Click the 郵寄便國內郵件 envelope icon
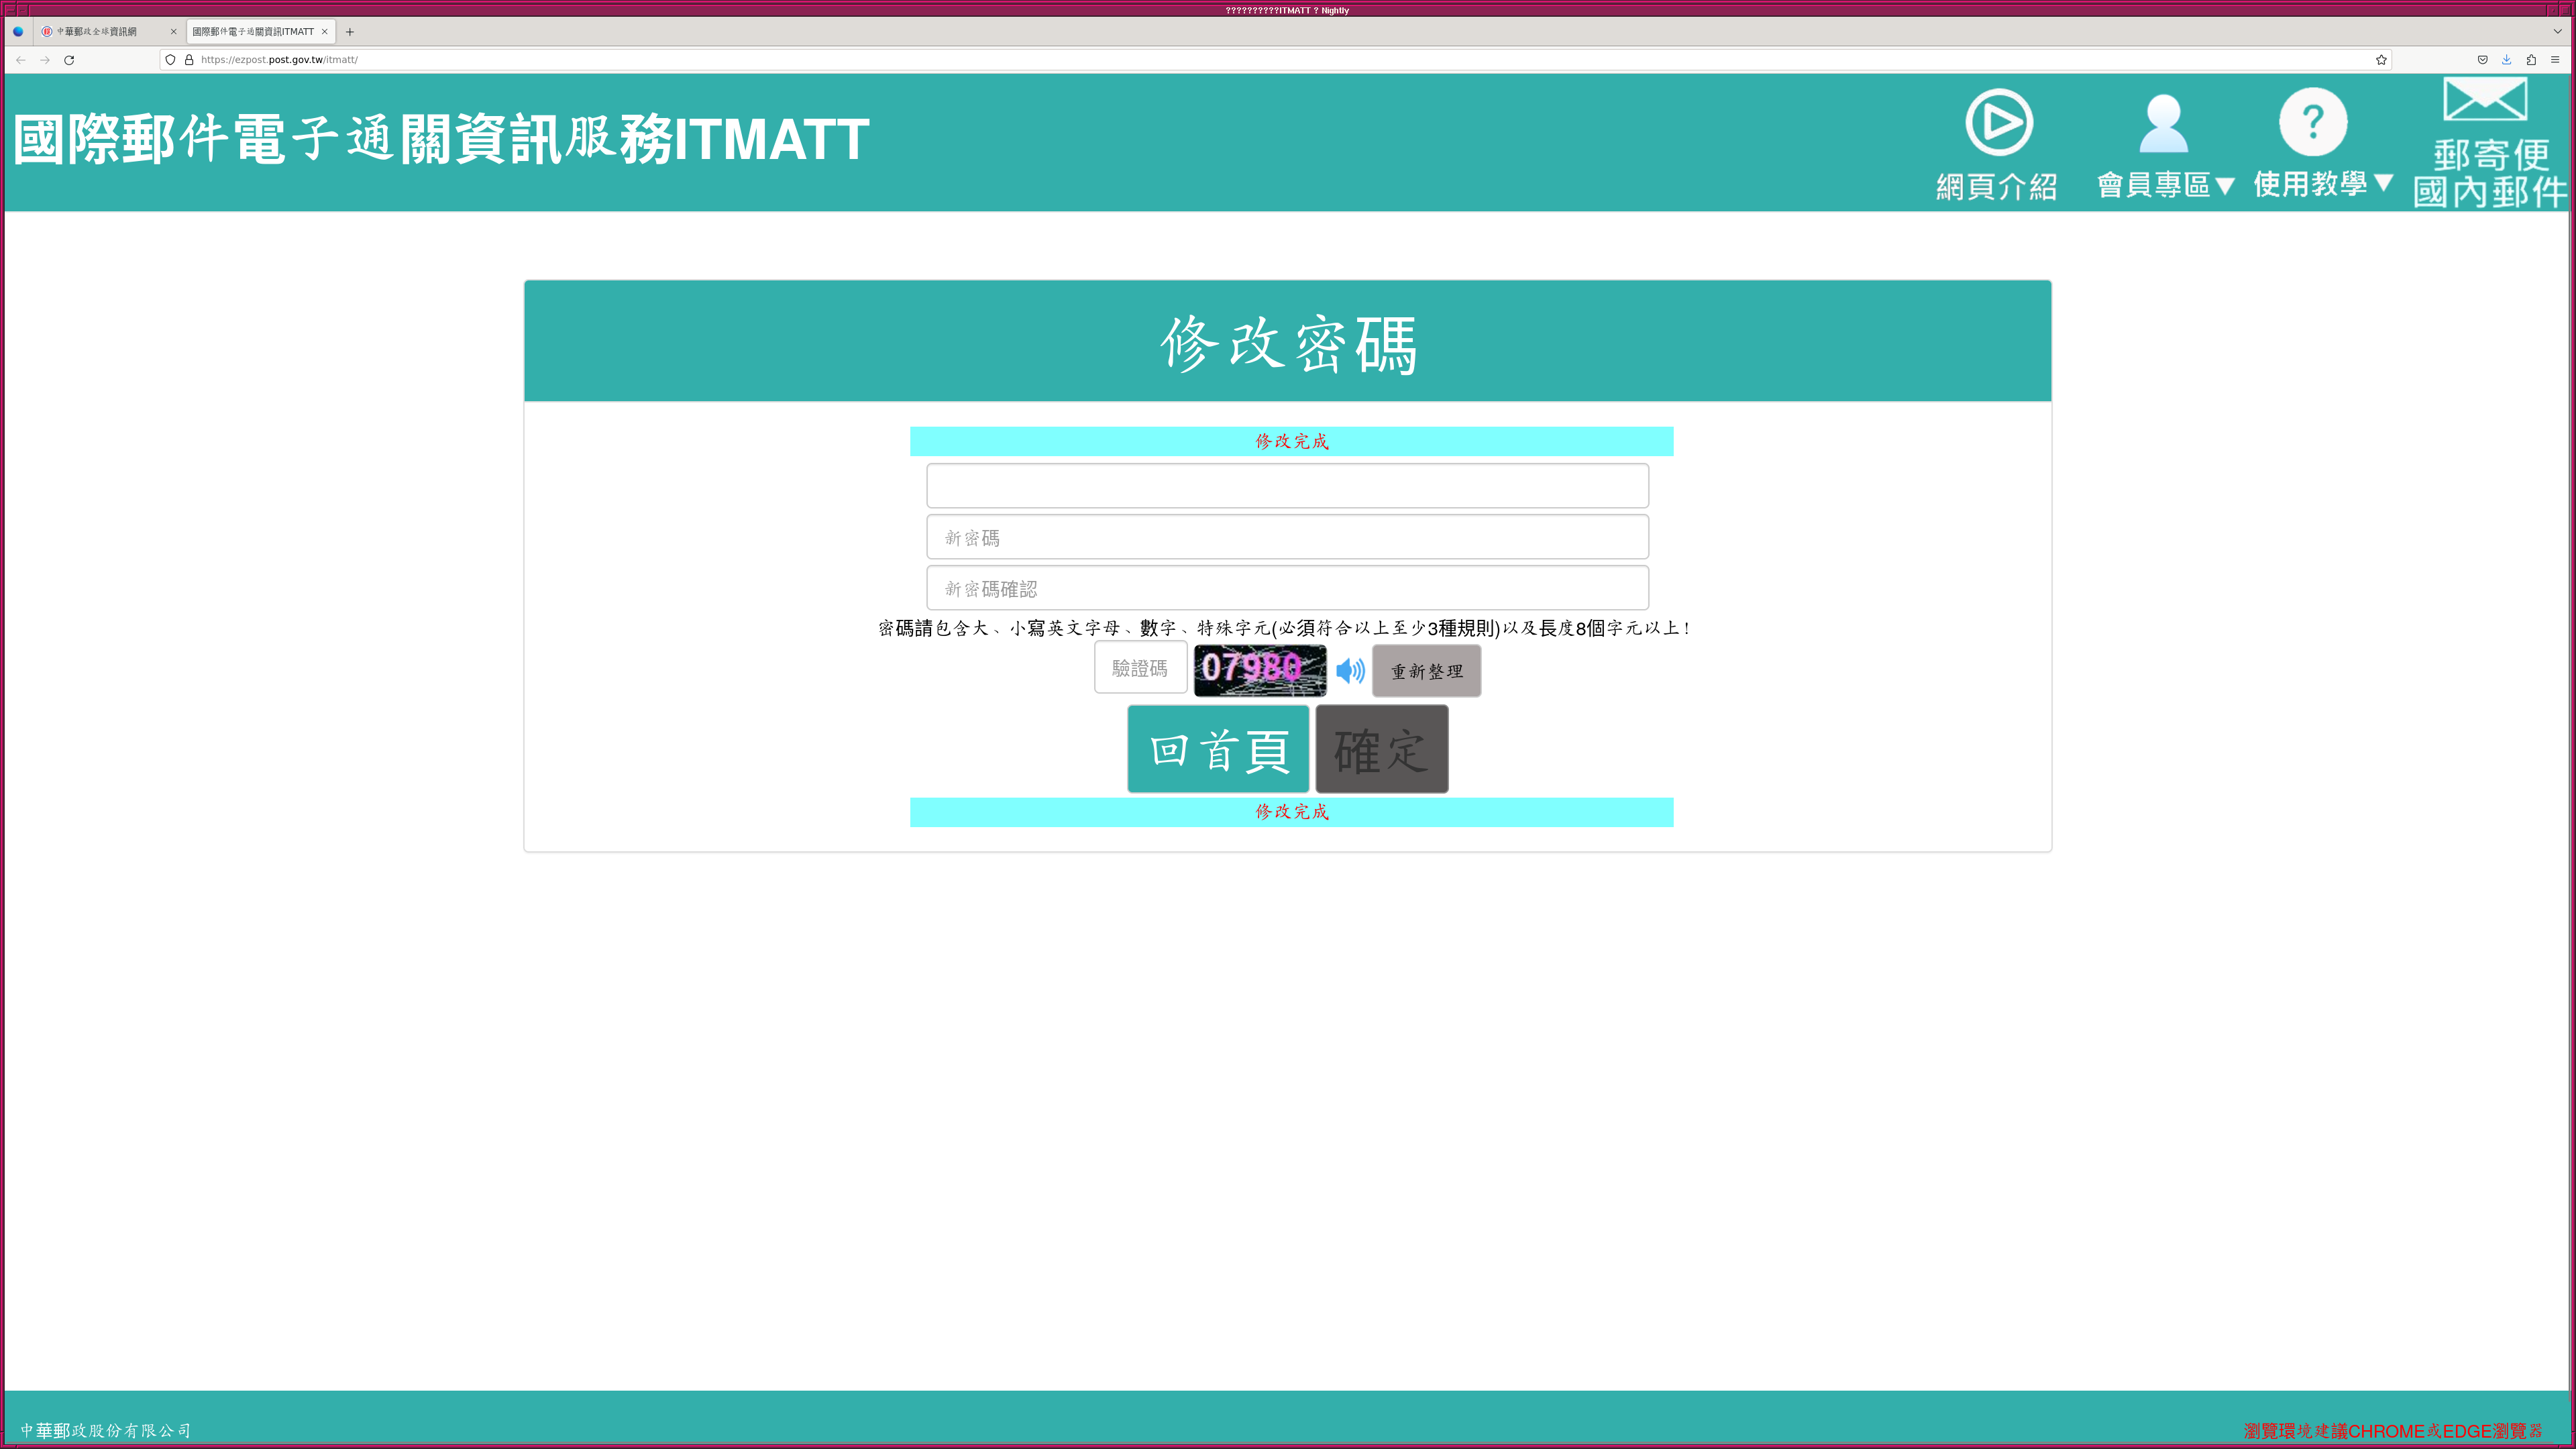The width and height of the screenshot is (2576, 1449). tap(2485, 100)
